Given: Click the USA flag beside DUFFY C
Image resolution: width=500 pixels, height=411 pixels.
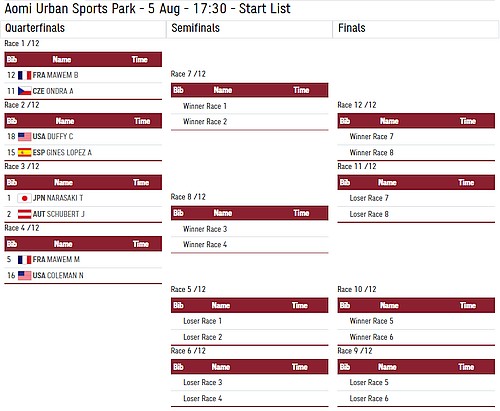Looking at the screenshot, I should 24,137.
